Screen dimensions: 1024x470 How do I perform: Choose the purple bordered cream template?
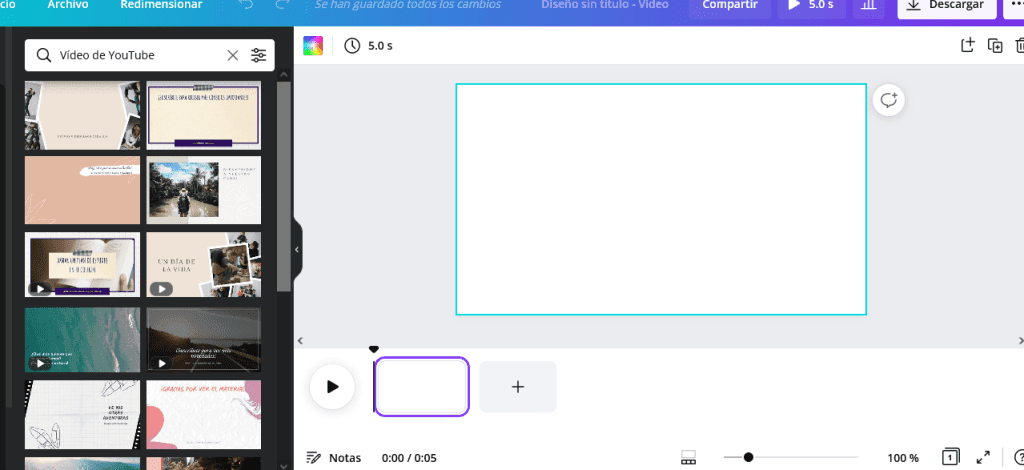click(x=204, y=116)
